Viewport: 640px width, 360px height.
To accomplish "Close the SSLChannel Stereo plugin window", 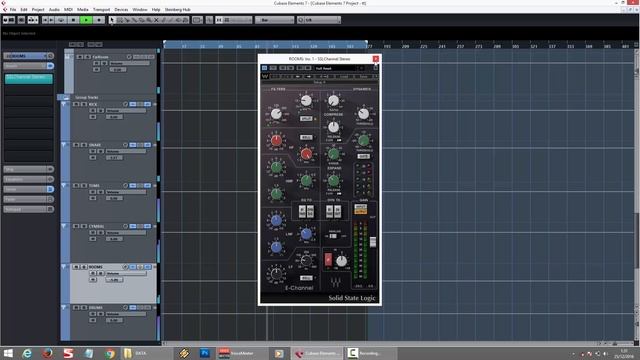I will pos(376,59).
